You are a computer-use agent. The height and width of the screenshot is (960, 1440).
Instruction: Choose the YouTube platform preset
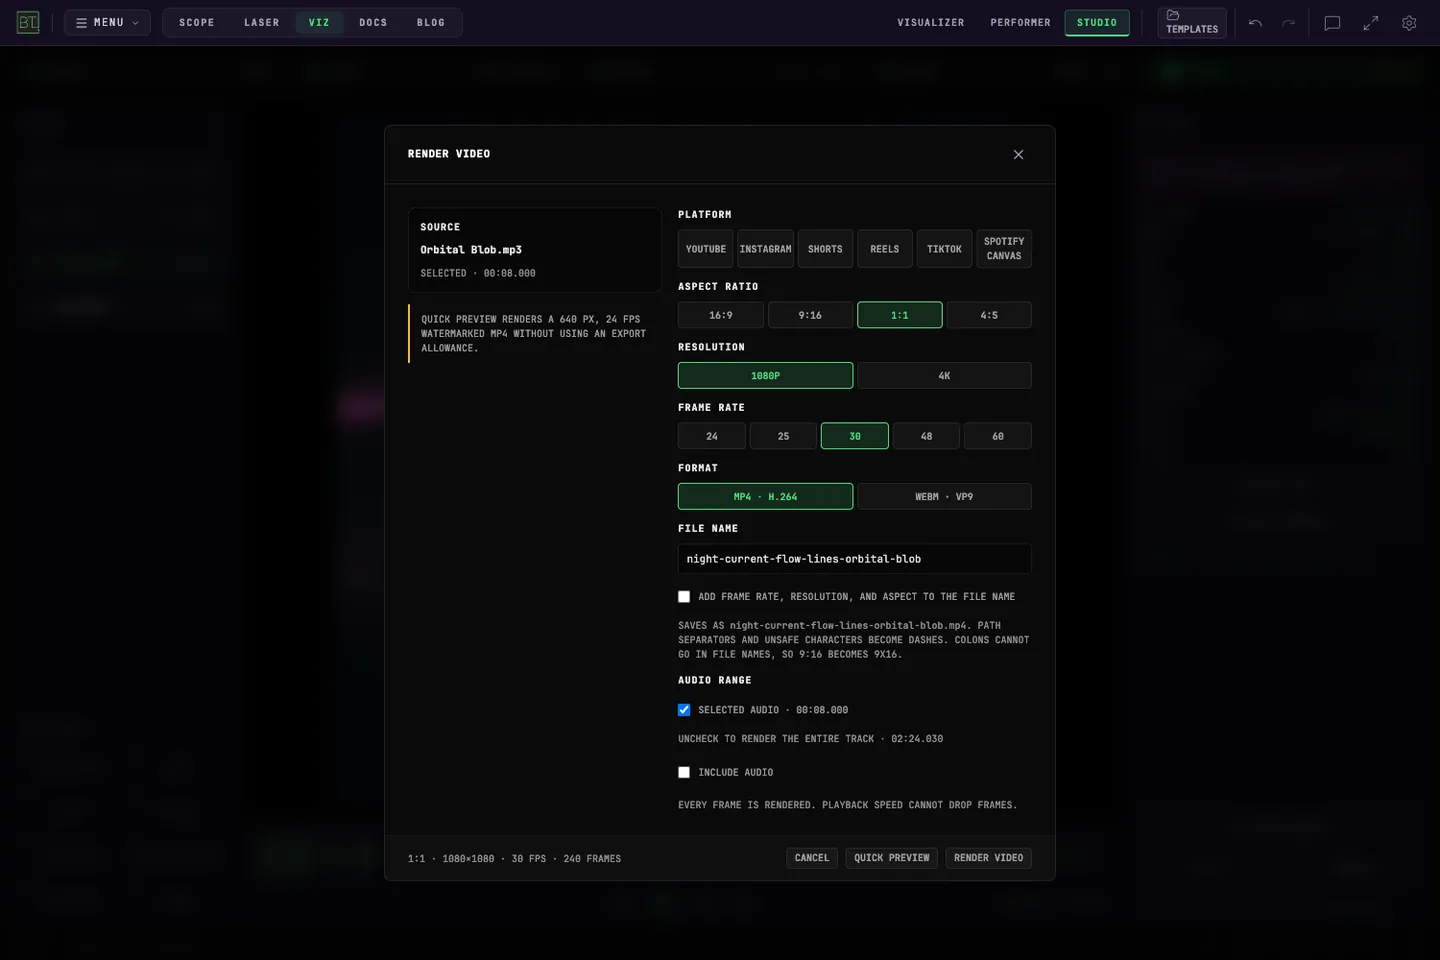click(706, 249)
